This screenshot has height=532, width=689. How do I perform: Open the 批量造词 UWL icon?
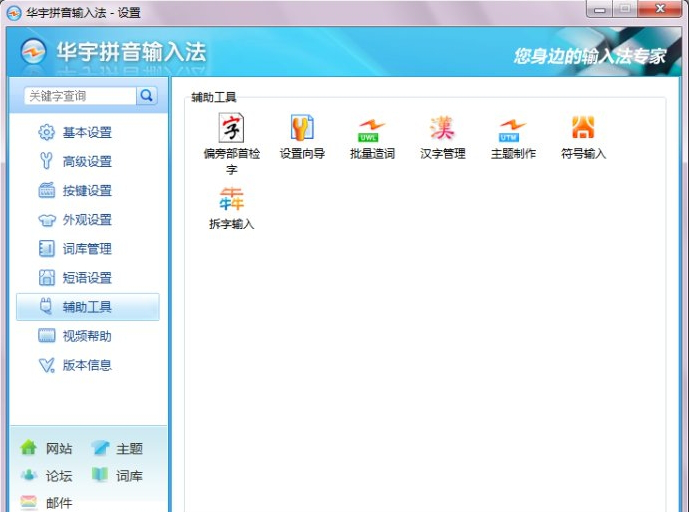point(372,130)
